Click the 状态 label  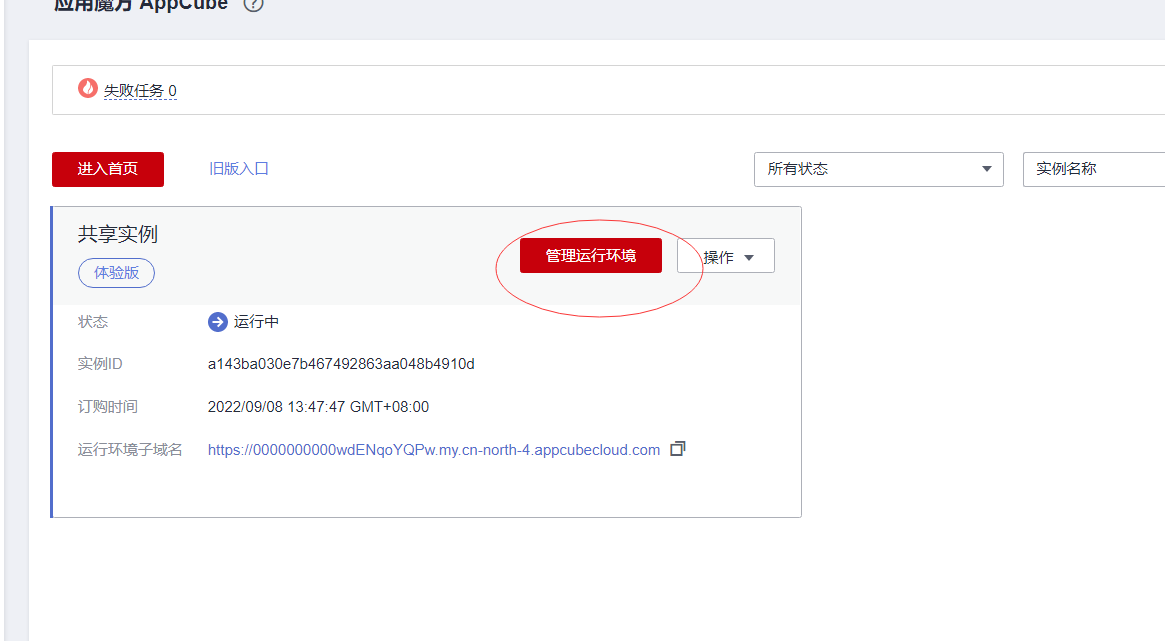[93, 322]
